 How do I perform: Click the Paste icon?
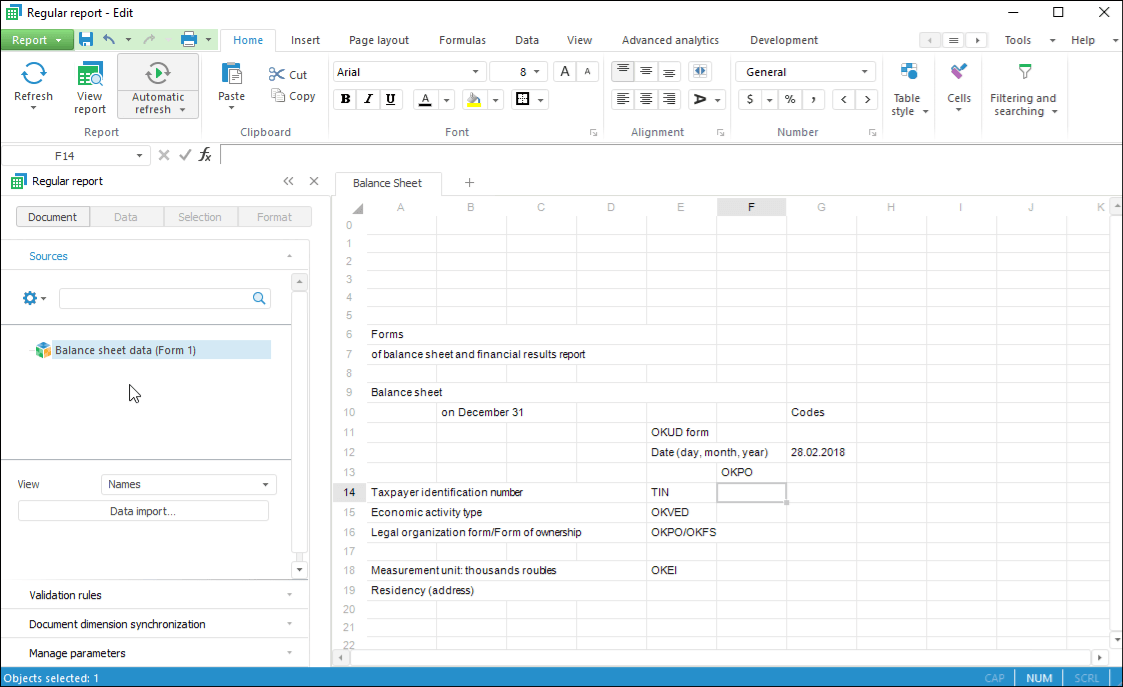[x=231, y=74]
